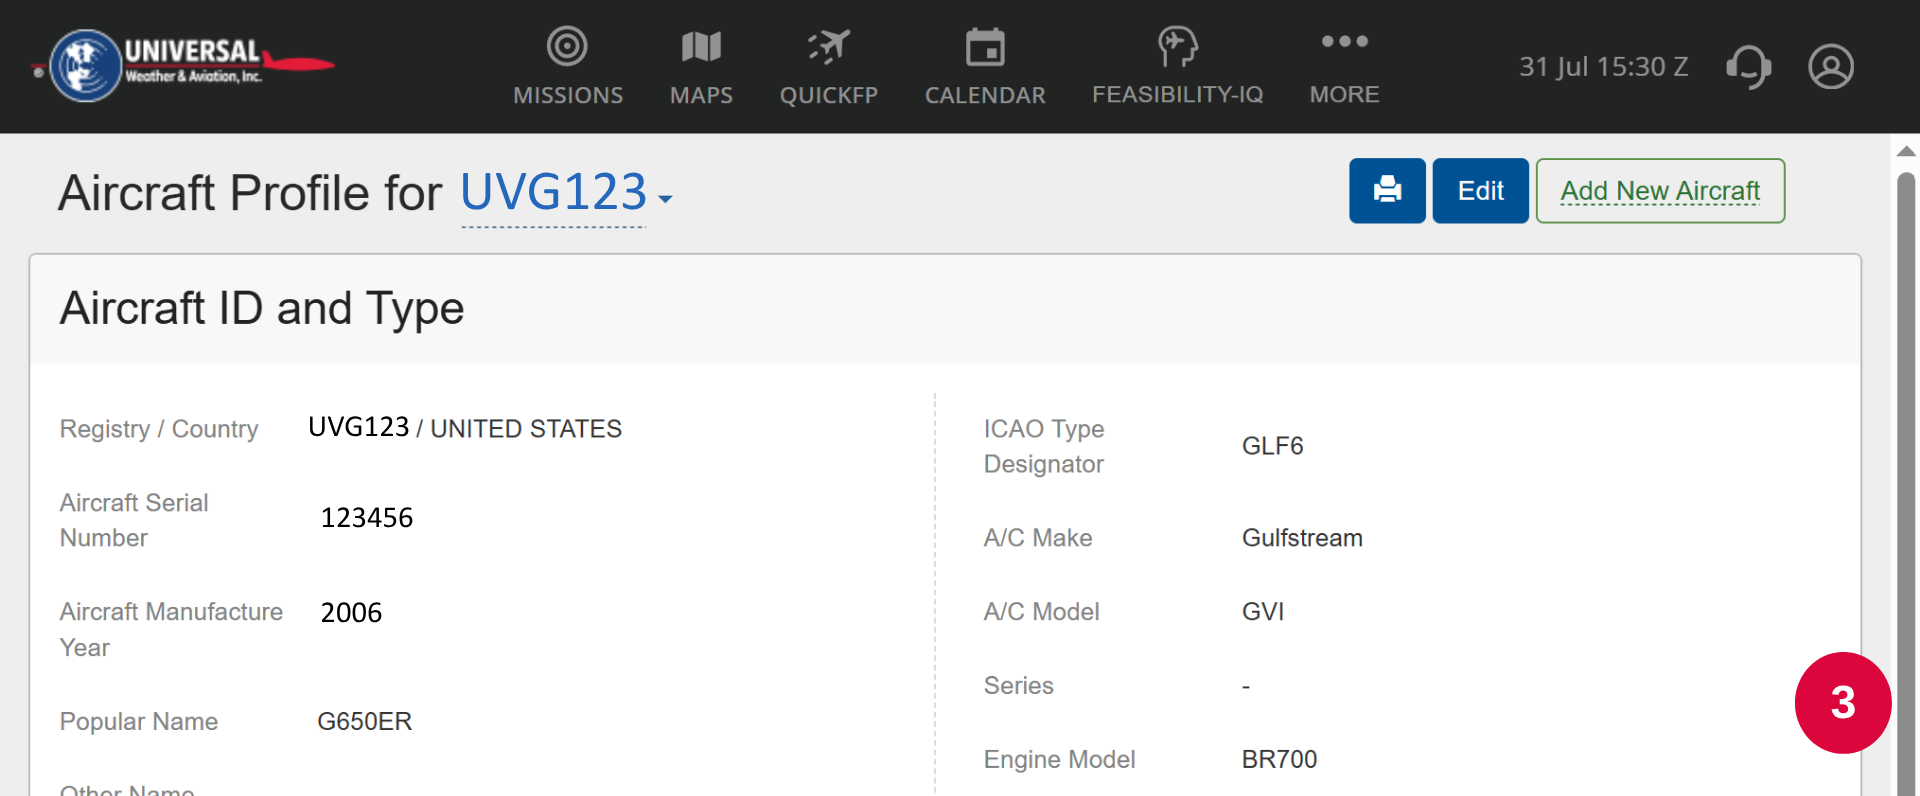Open the More three-dots icon
Viewport: 1920px width, 796px height.
point(1344,41)
